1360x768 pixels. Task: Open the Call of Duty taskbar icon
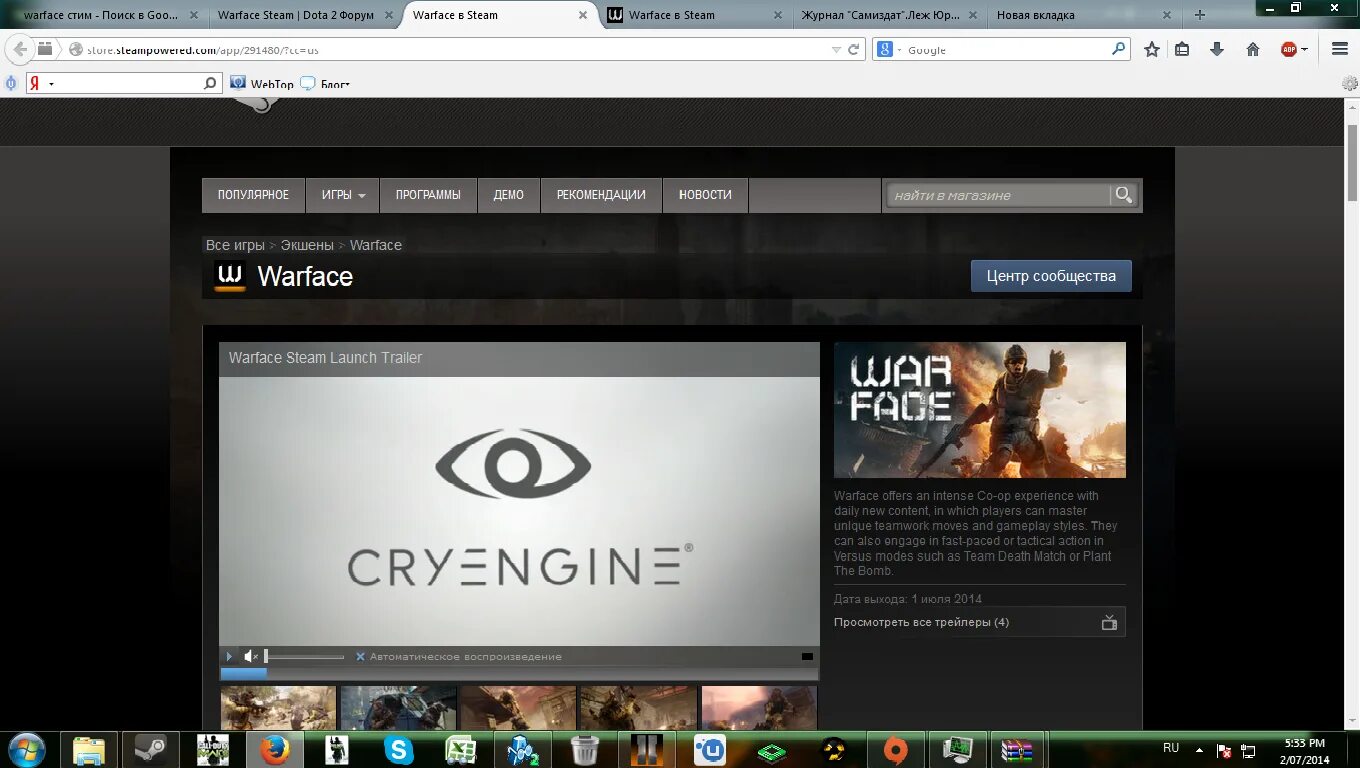[213, 749]
